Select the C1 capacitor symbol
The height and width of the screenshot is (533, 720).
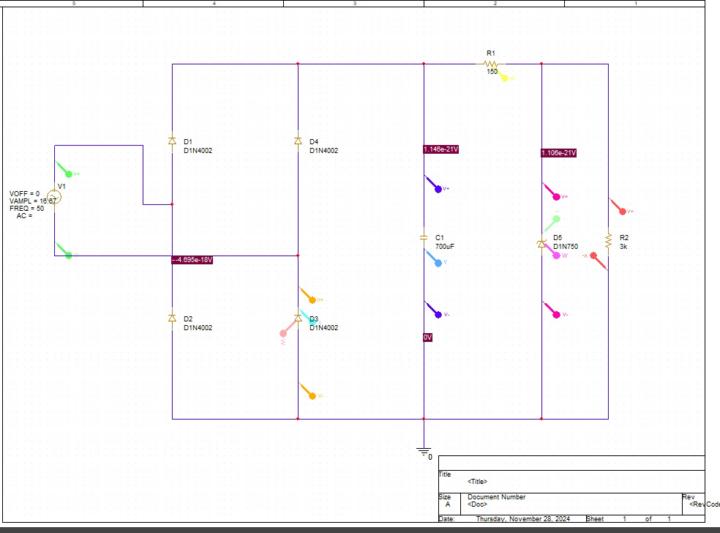pyautogui.click(x=424, y=237)
